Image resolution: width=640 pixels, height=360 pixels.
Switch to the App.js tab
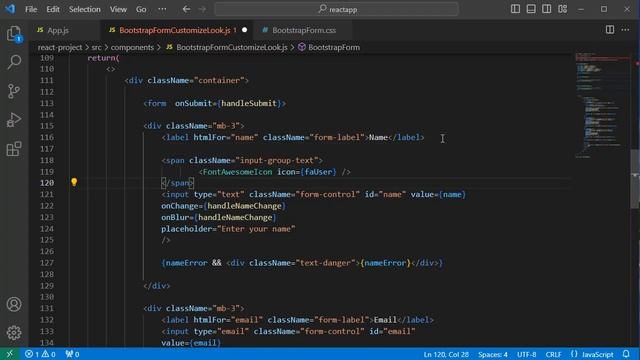pos(58,30)
